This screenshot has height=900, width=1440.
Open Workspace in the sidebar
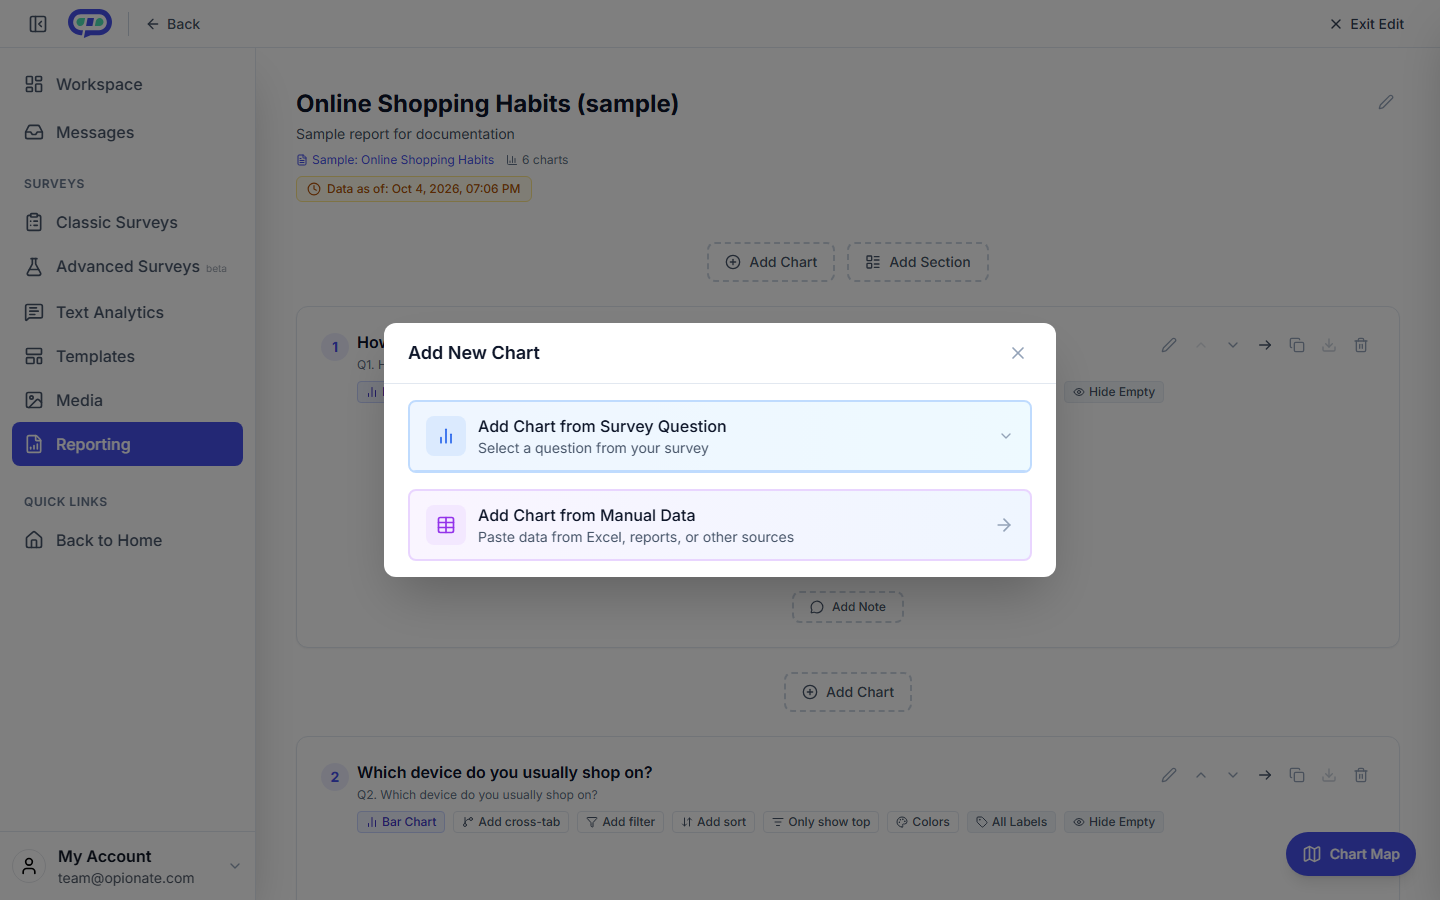[127, 84]
